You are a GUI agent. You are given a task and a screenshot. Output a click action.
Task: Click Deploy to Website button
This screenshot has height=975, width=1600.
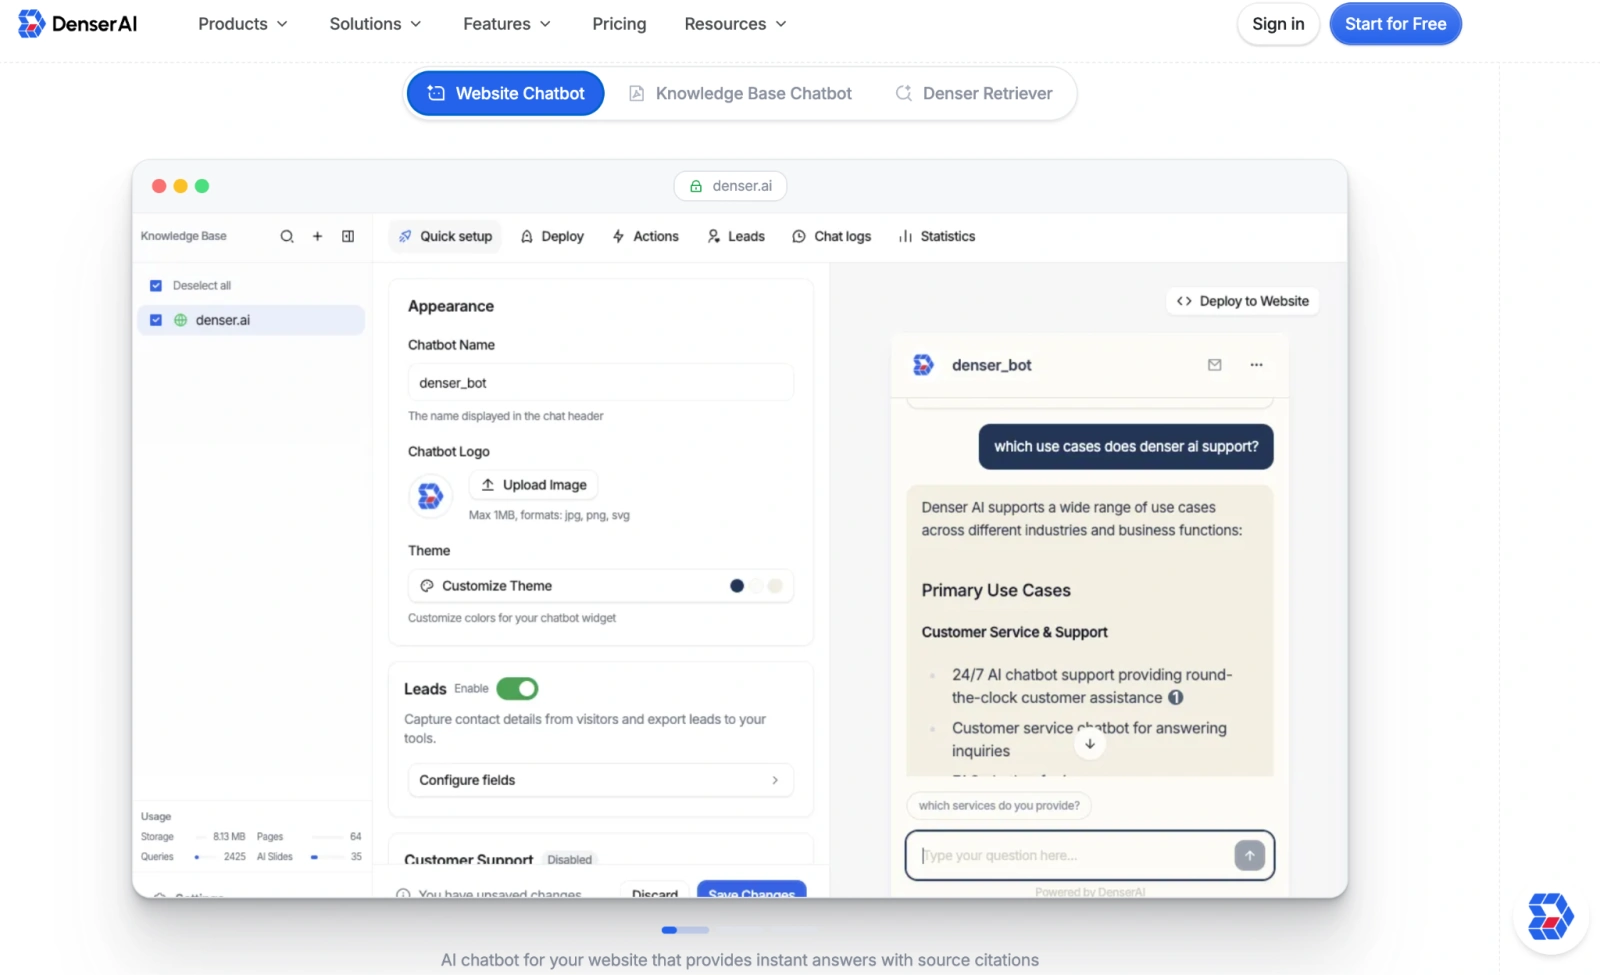click(1242, 301)
